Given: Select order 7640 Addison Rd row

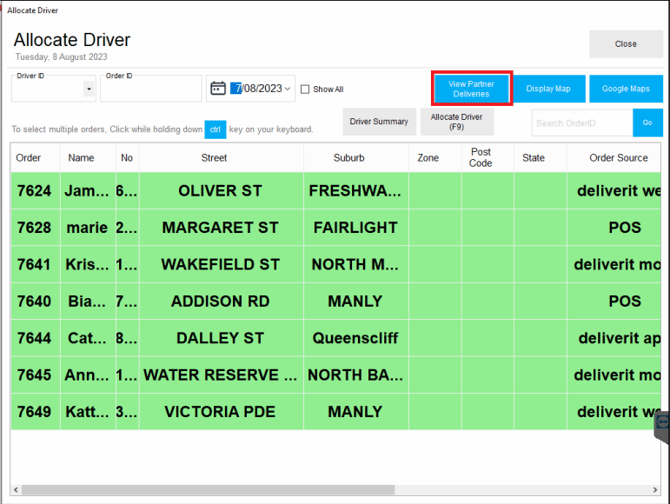Looking at the screenshot, I should pyautogui.click(x=220, y=301).
